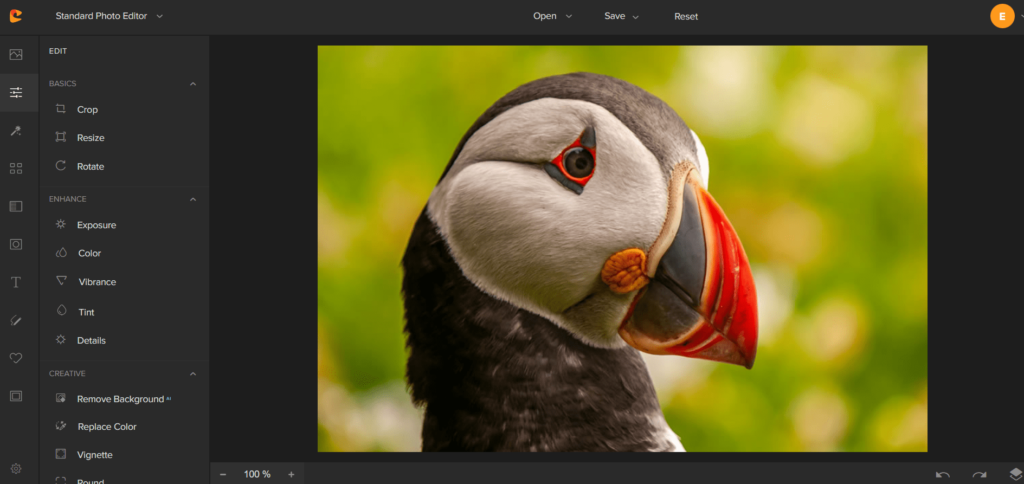Image resolution: width=1024 pixels, height=484 pixels.
Task: Click the Exposure sun icon
Action: (x=61, y=224)
